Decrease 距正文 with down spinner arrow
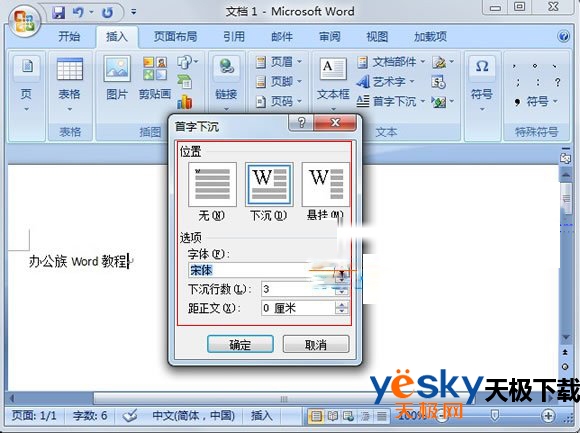 (342, 311)
